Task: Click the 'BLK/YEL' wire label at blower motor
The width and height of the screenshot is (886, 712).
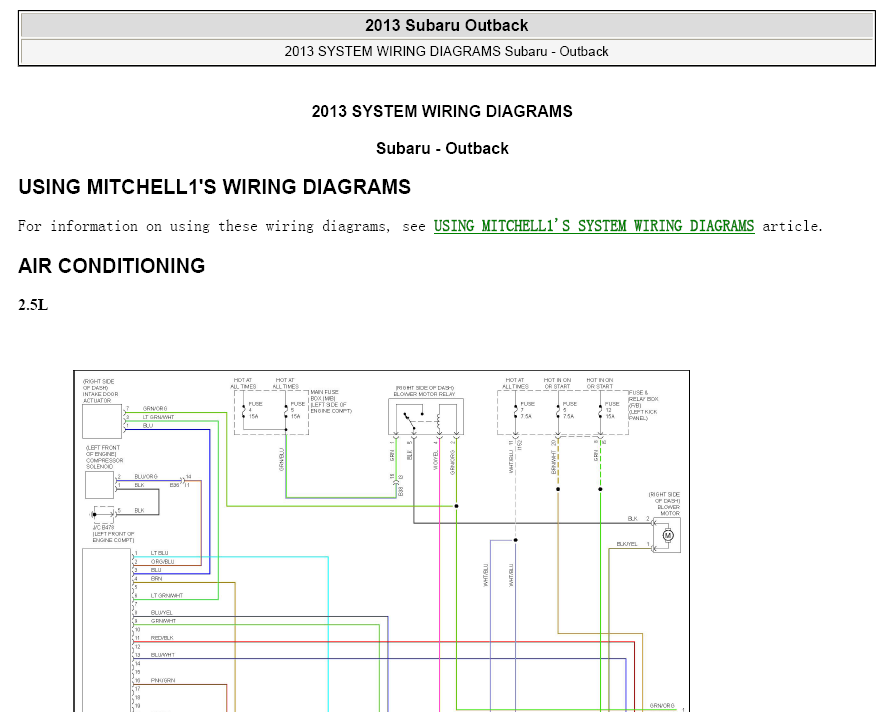Action: click(627, 544)
